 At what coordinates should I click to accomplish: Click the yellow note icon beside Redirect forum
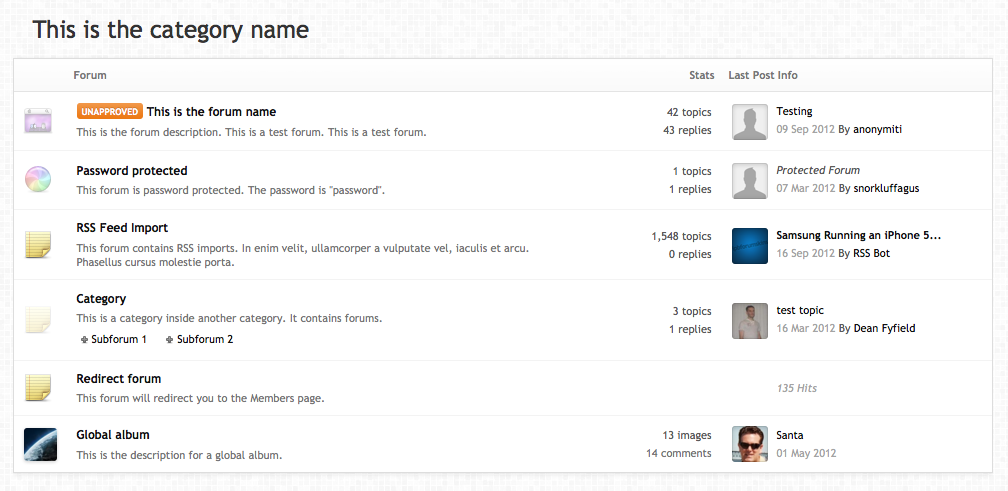coord(38,388)
